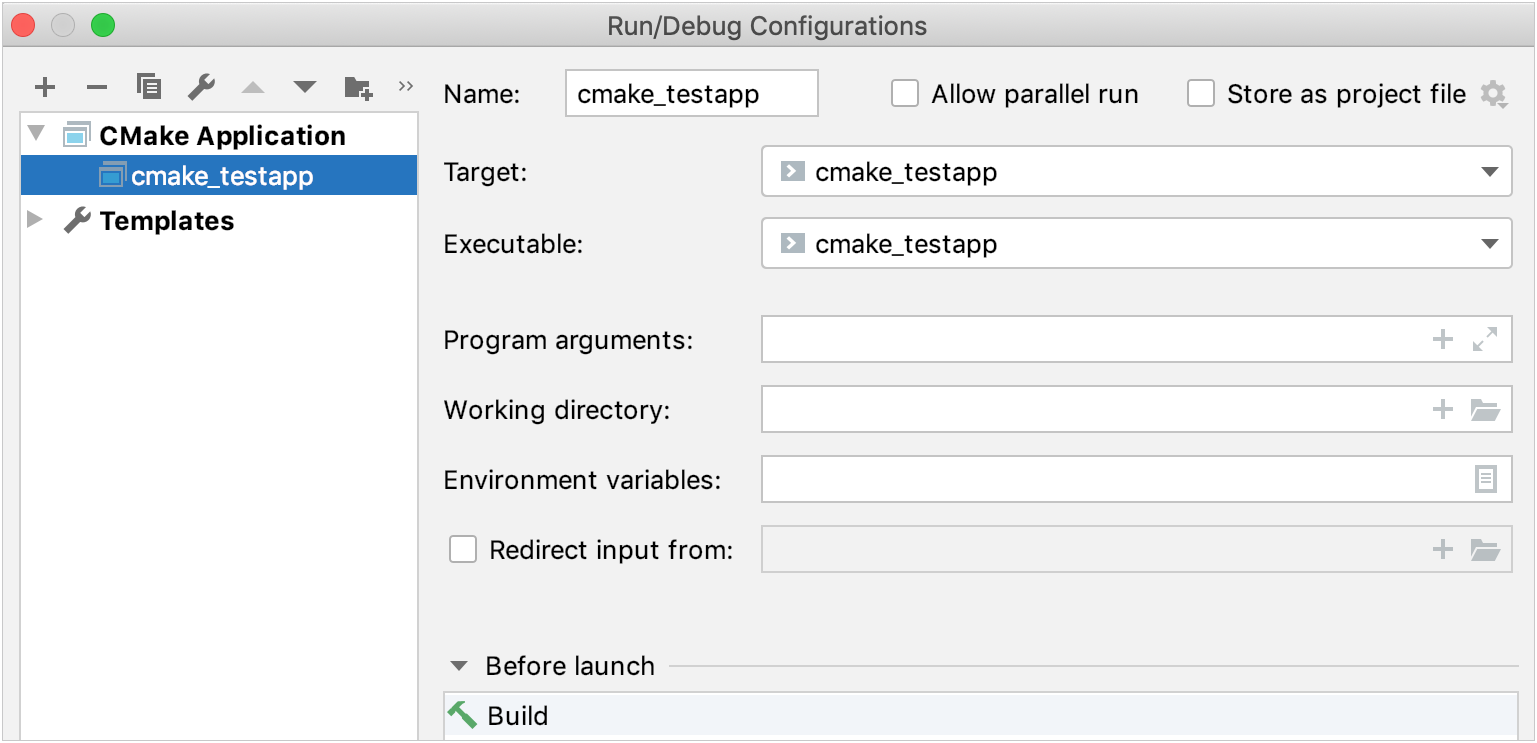Expand the Templates tree node
The width and height of the screenshot is (1537, 743).
point(33,220)
